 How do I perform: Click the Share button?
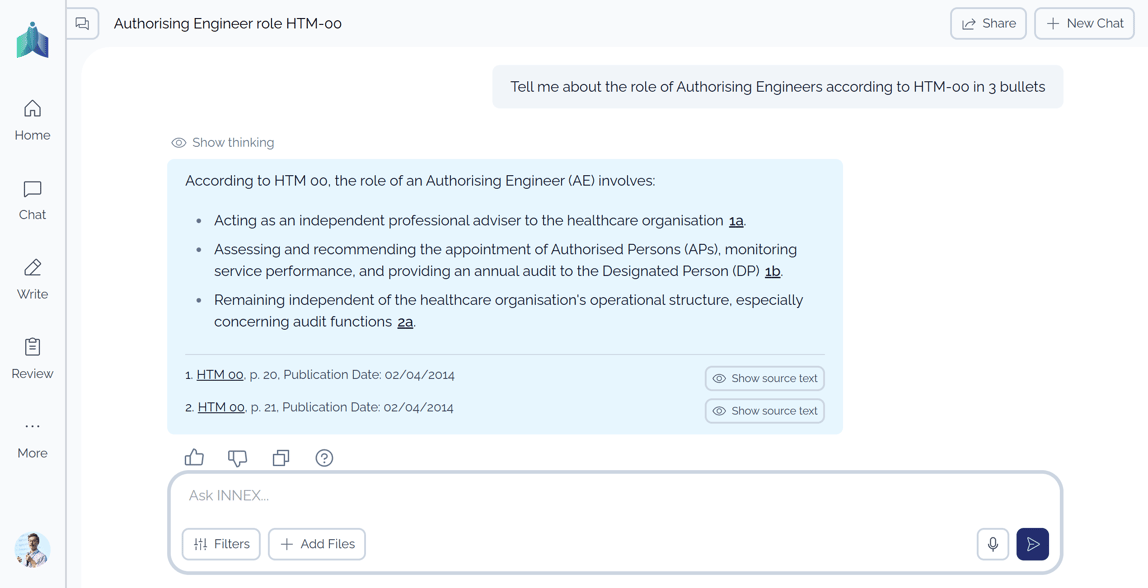pos(987,23)
